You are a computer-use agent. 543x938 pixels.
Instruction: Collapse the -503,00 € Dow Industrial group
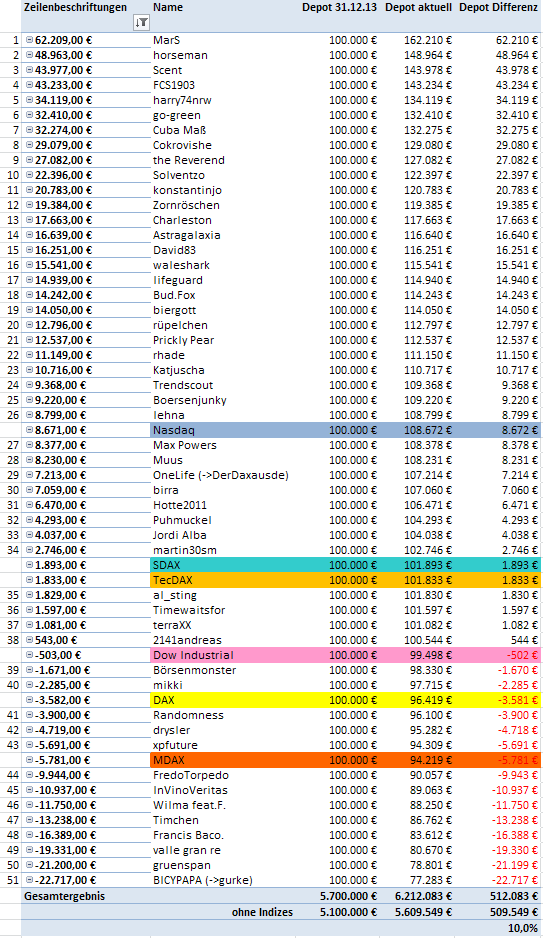[29, 655]
